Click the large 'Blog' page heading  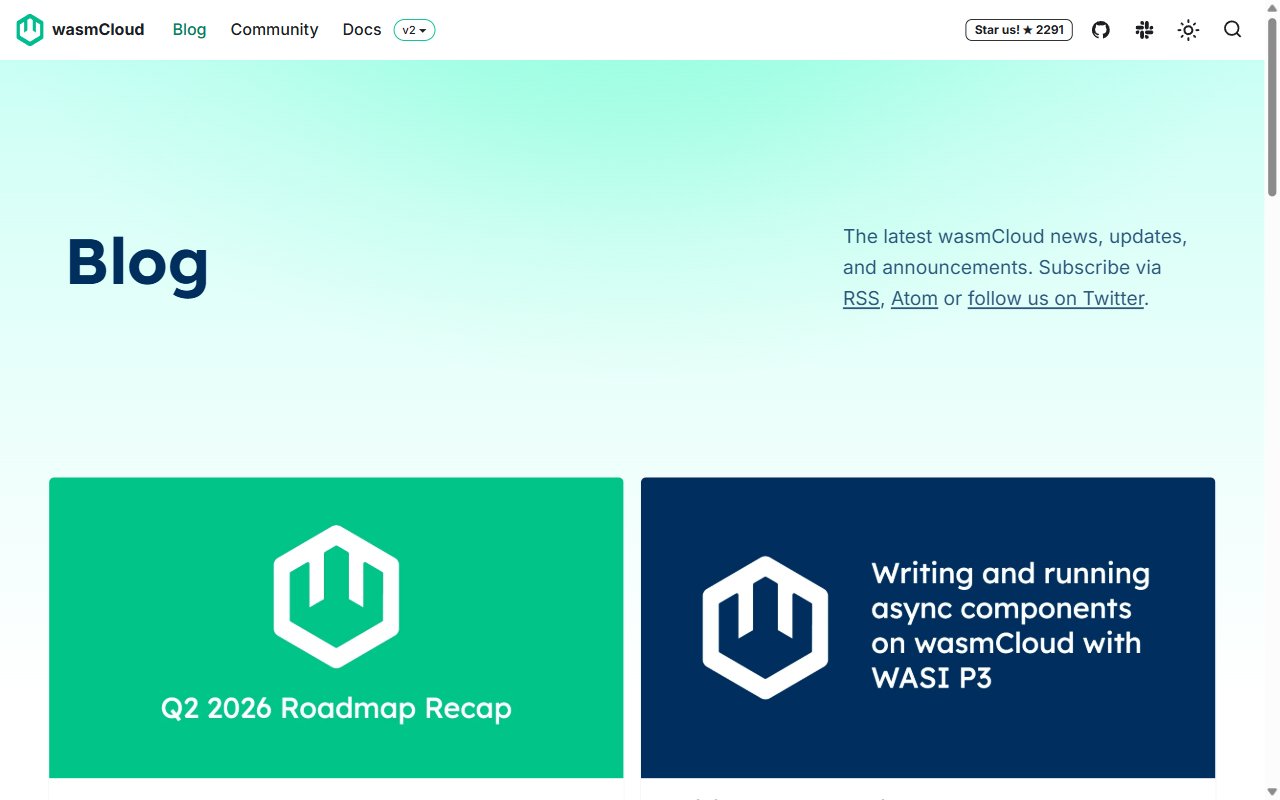(x=138, y=263)
